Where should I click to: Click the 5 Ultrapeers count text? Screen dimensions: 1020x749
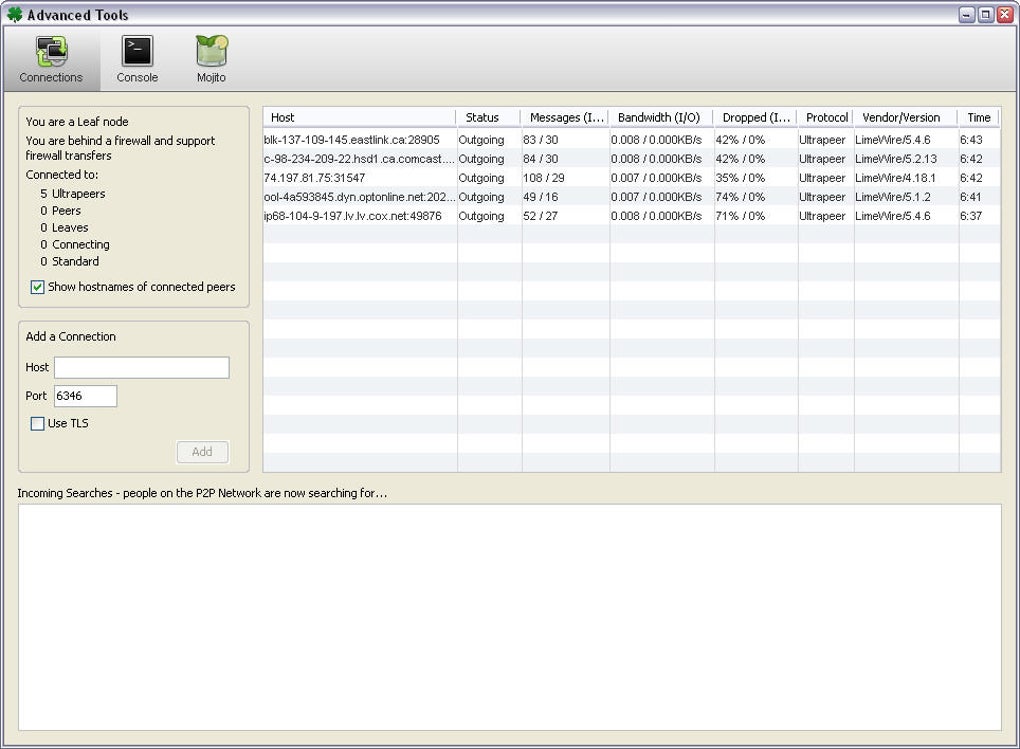(72, 194)
